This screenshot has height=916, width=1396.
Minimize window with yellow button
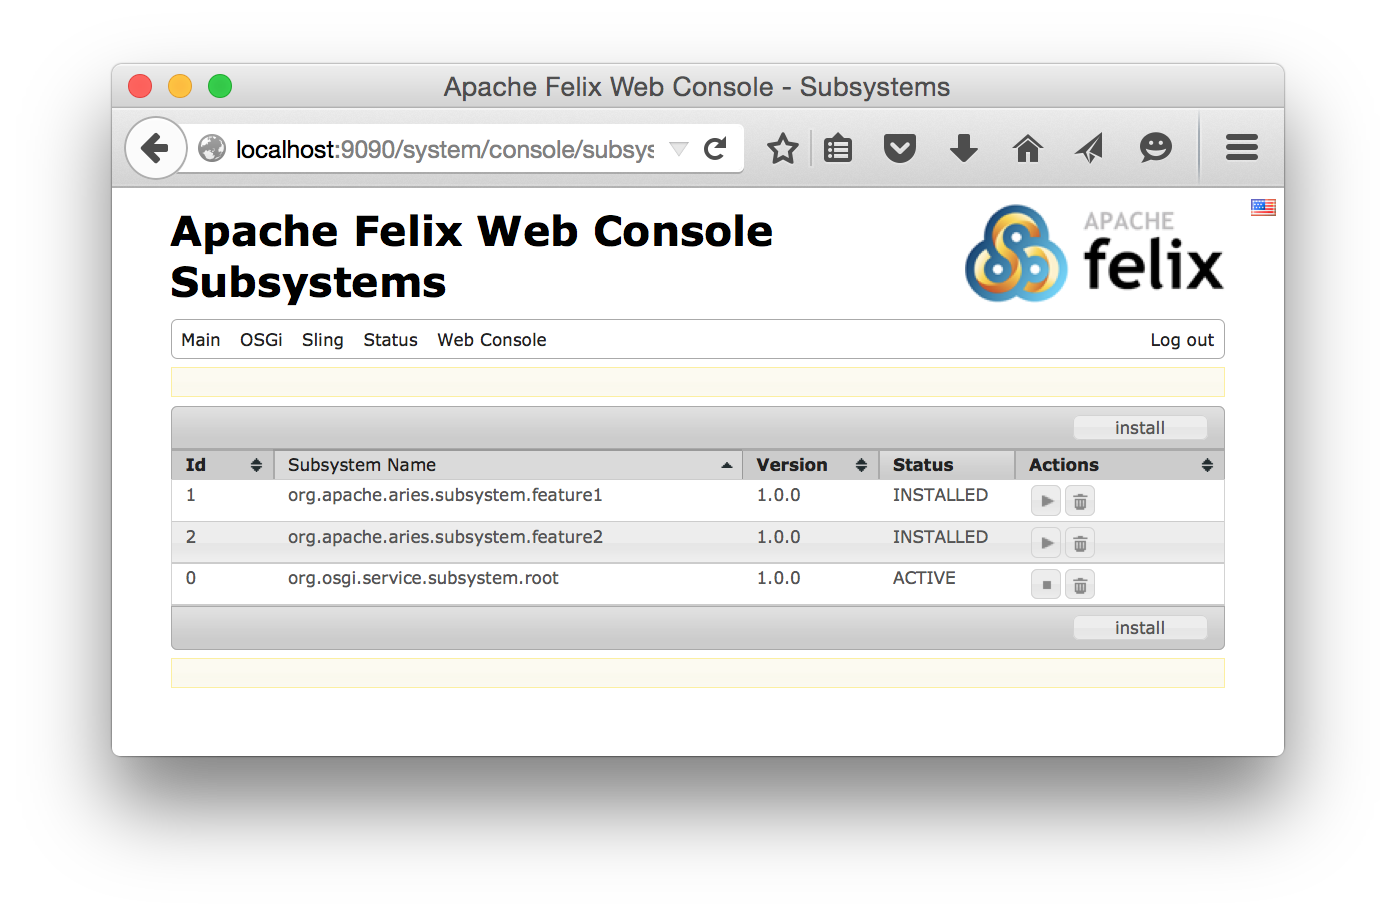click(180, 86)
